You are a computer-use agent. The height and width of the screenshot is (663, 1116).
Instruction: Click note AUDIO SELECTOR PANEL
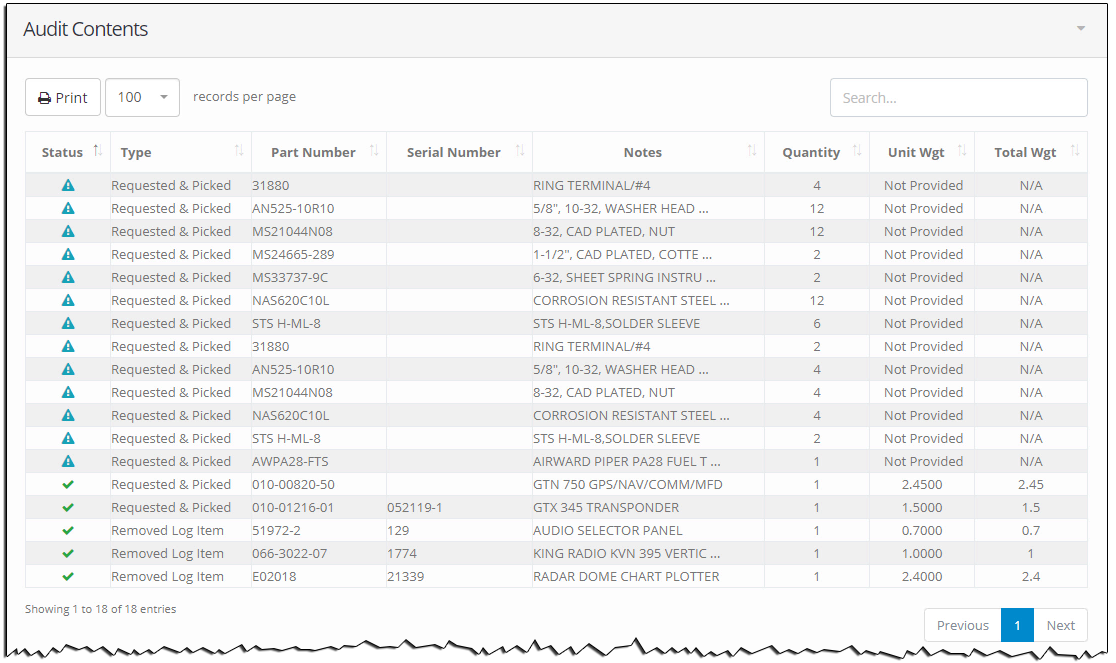pos(608,531)
